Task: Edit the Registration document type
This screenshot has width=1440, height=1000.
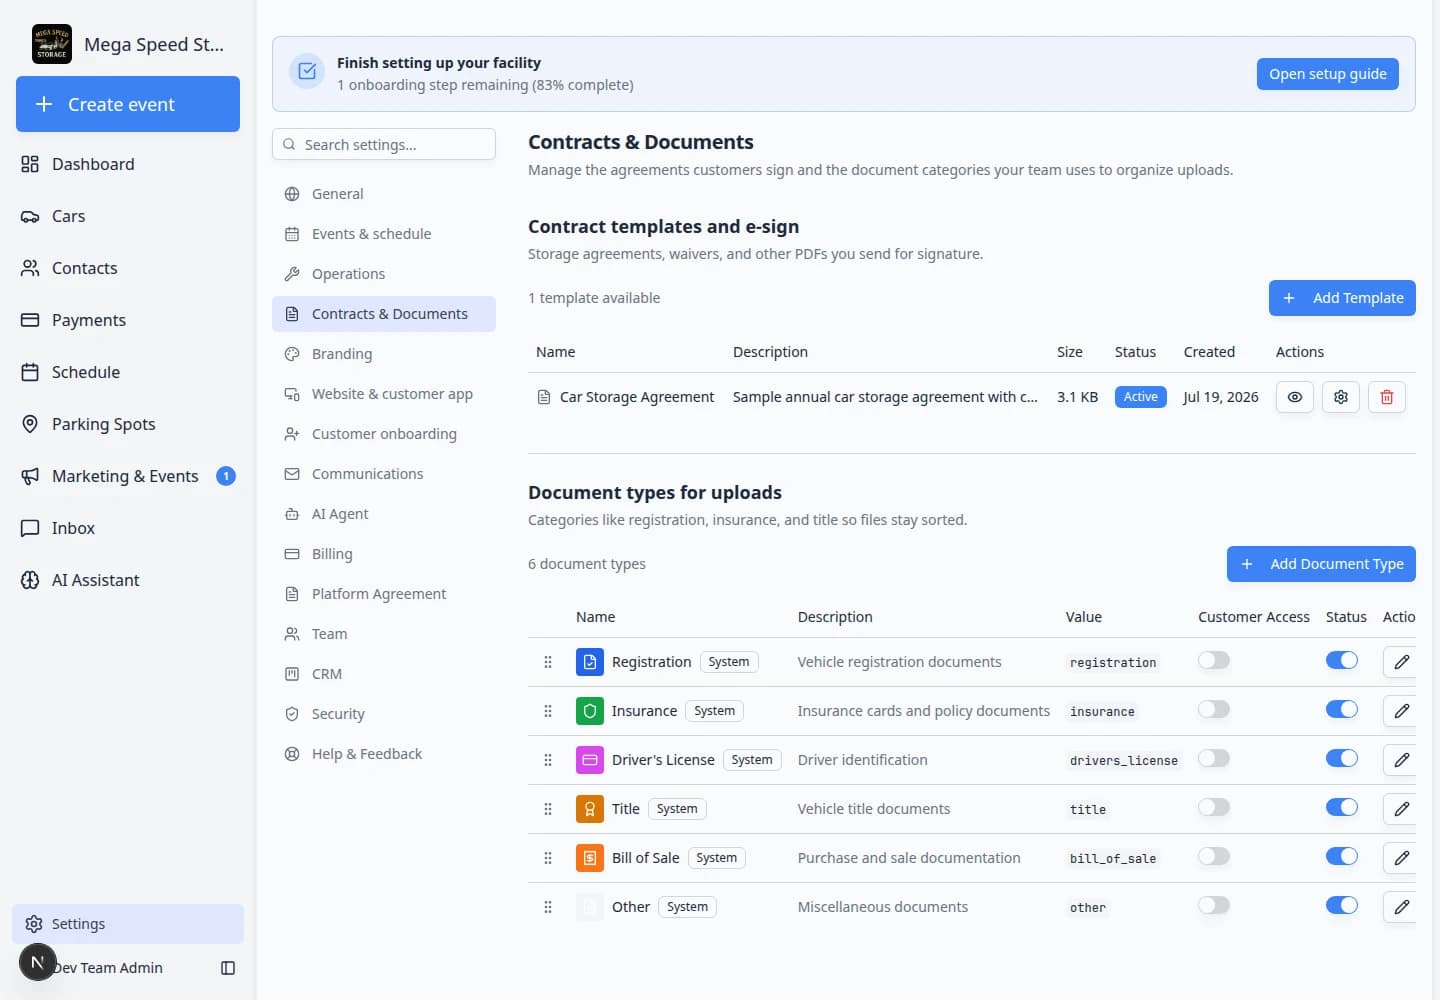Action: [1401, 662]
